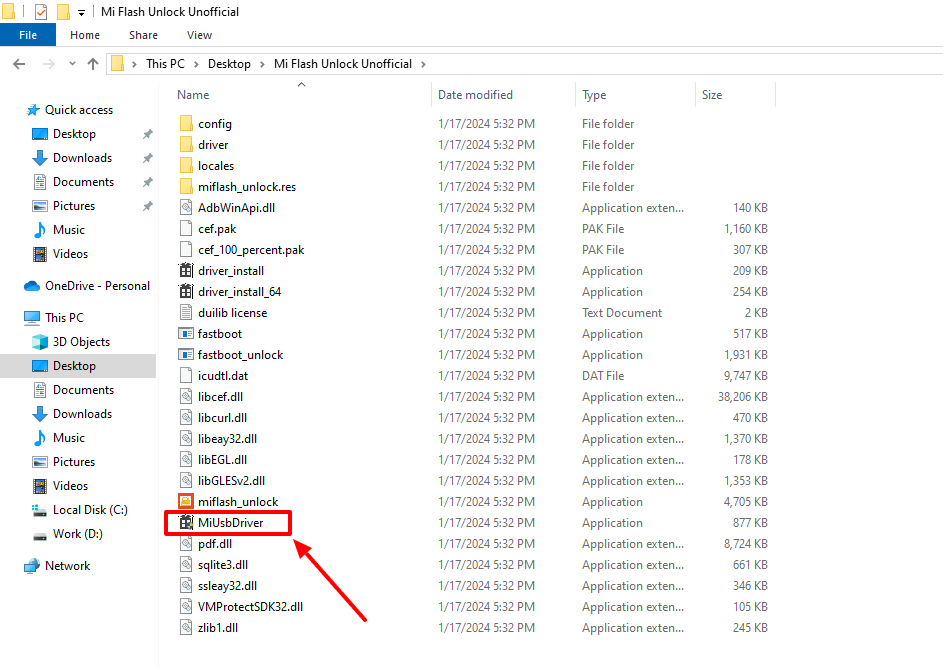Select the libEGL.dll file name
The width and height of the screenshot is (943, 668).
(222, 460)
